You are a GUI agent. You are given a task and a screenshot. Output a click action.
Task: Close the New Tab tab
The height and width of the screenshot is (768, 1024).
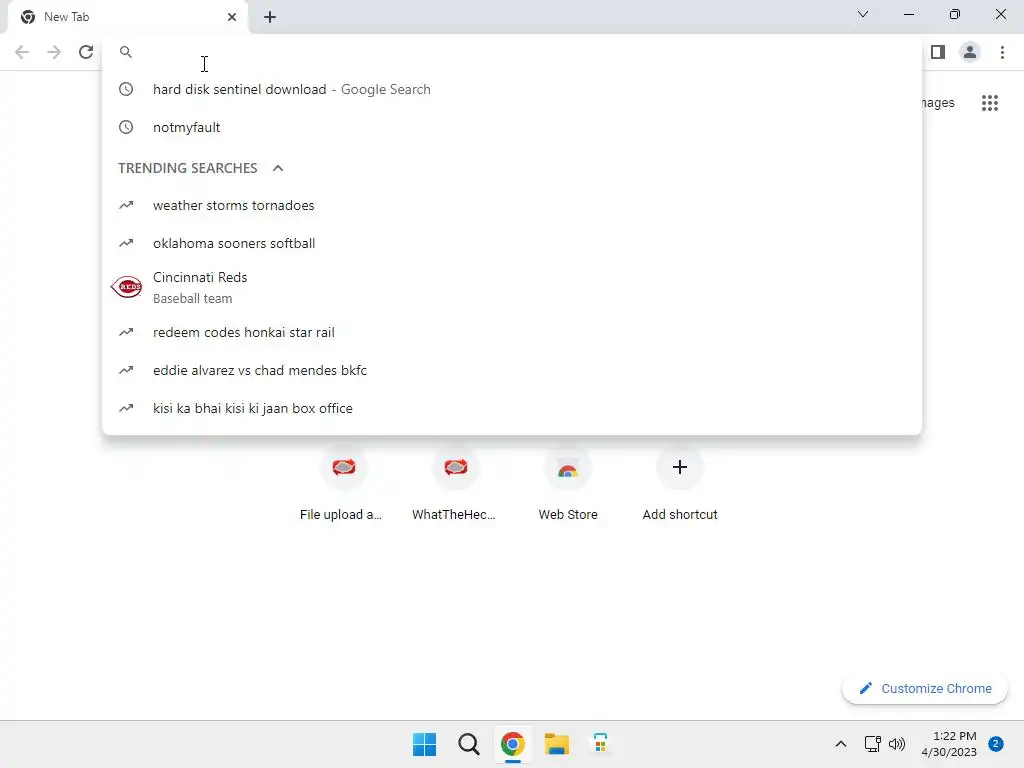click(232, 17)
